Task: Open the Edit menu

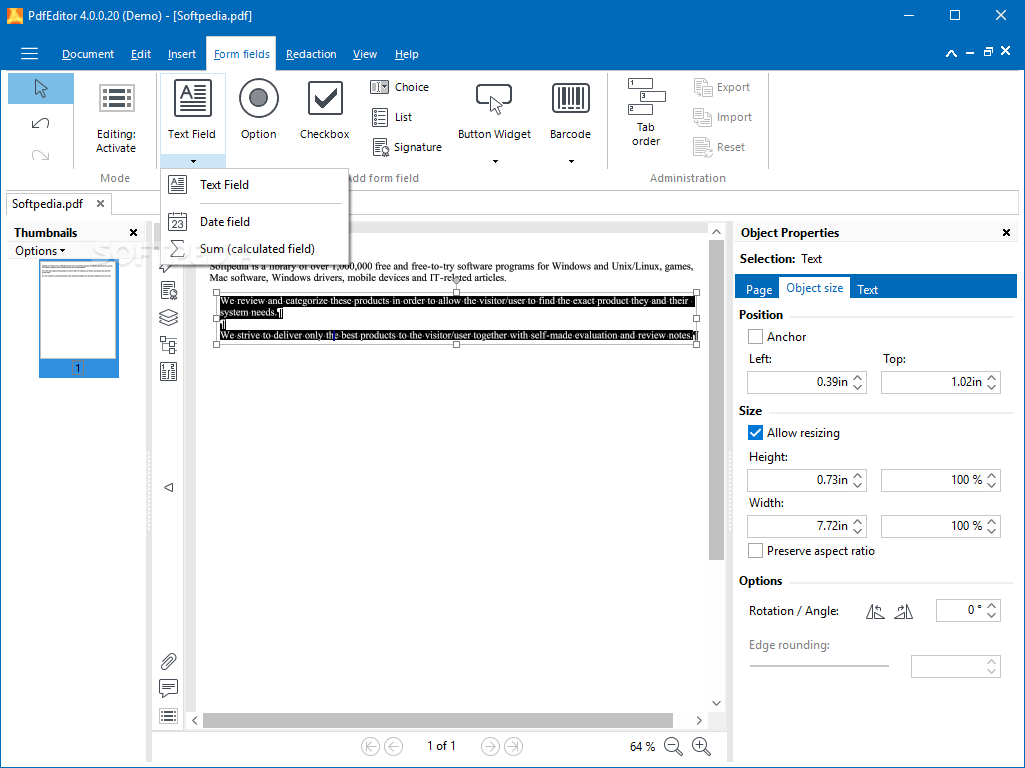Action: [x=141, y=54]
